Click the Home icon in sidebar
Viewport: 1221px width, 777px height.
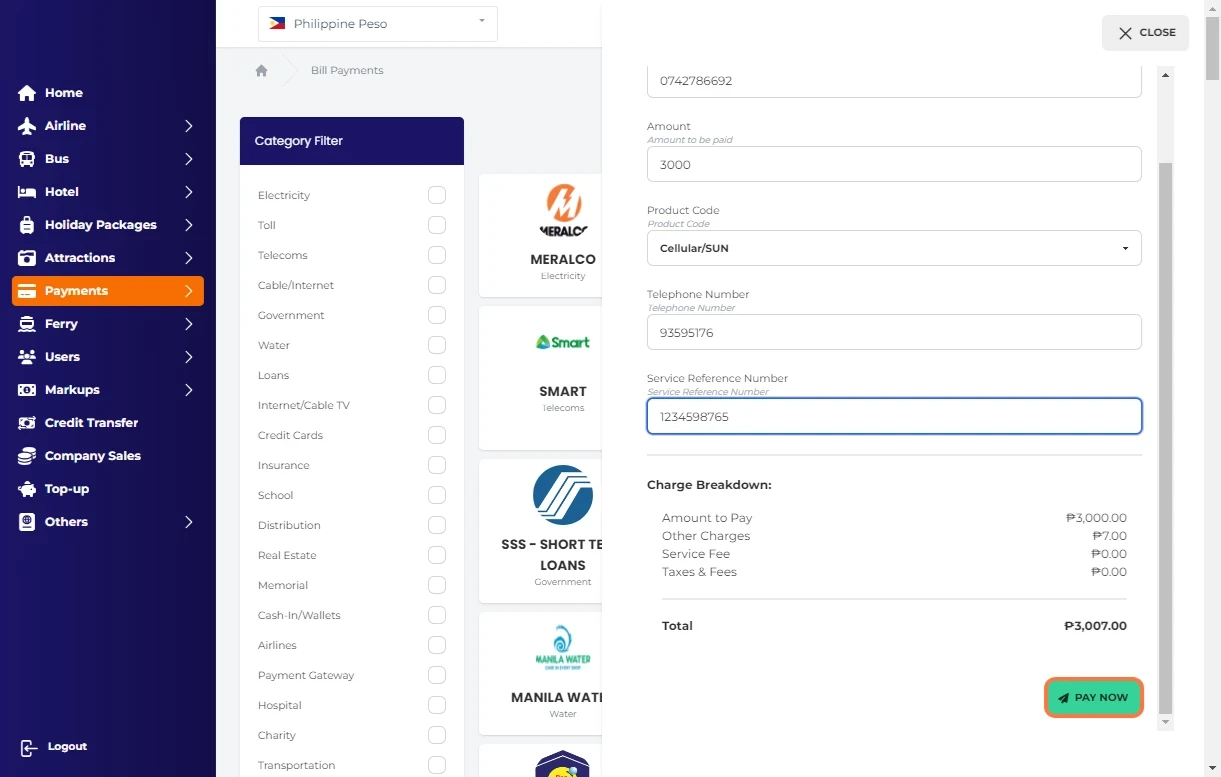point(27,93)
